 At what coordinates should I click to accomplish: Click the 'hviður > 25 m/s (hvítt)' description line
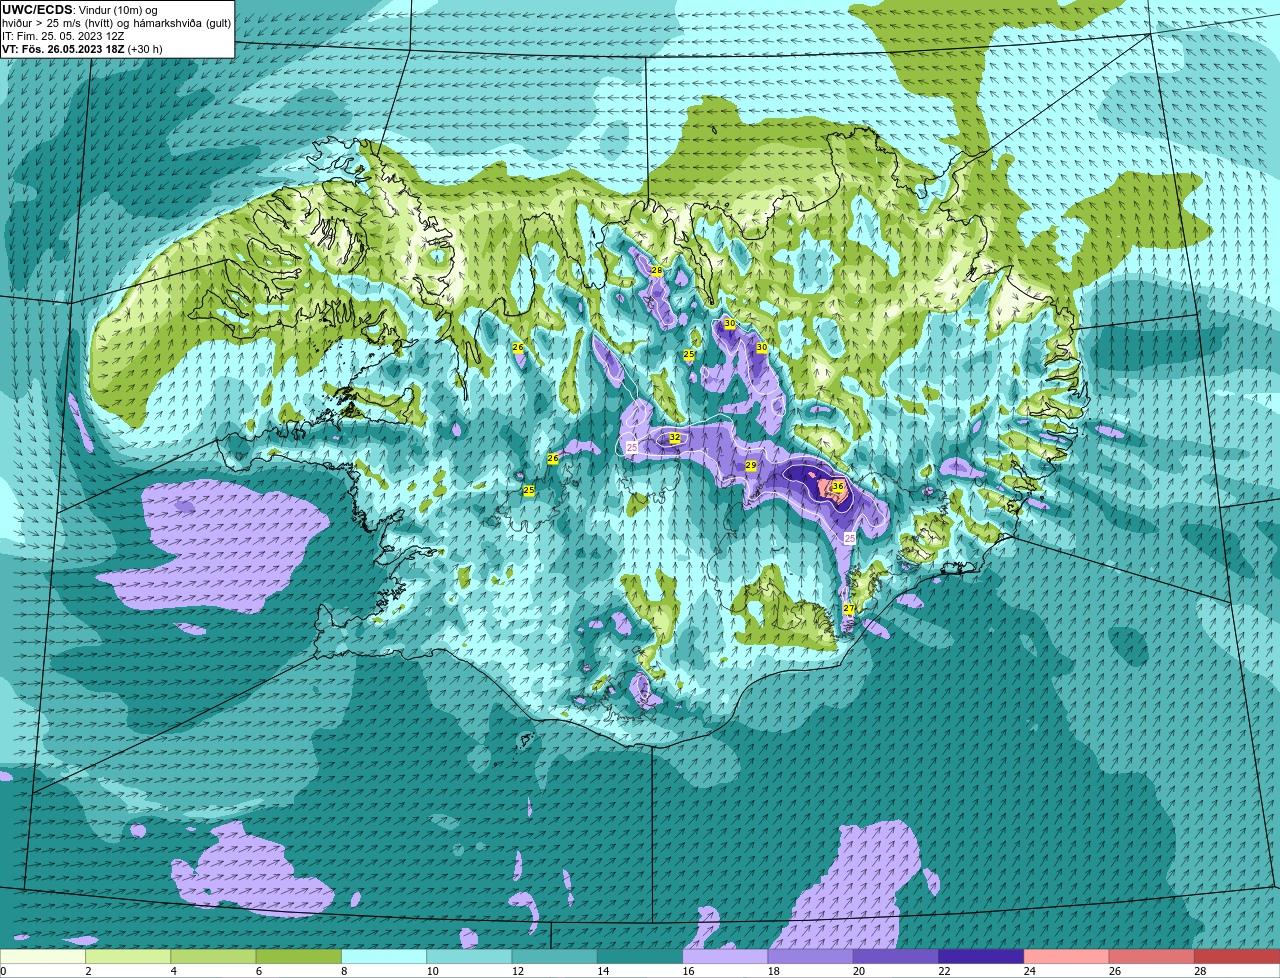[116, 23]
